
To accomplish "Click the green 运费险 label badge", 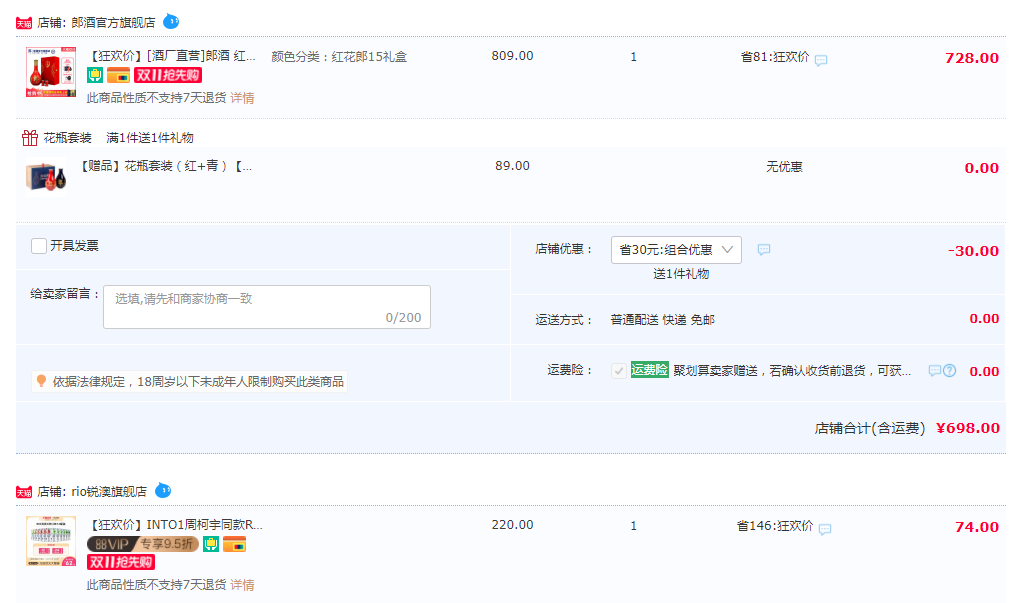I will pos(650,370).
